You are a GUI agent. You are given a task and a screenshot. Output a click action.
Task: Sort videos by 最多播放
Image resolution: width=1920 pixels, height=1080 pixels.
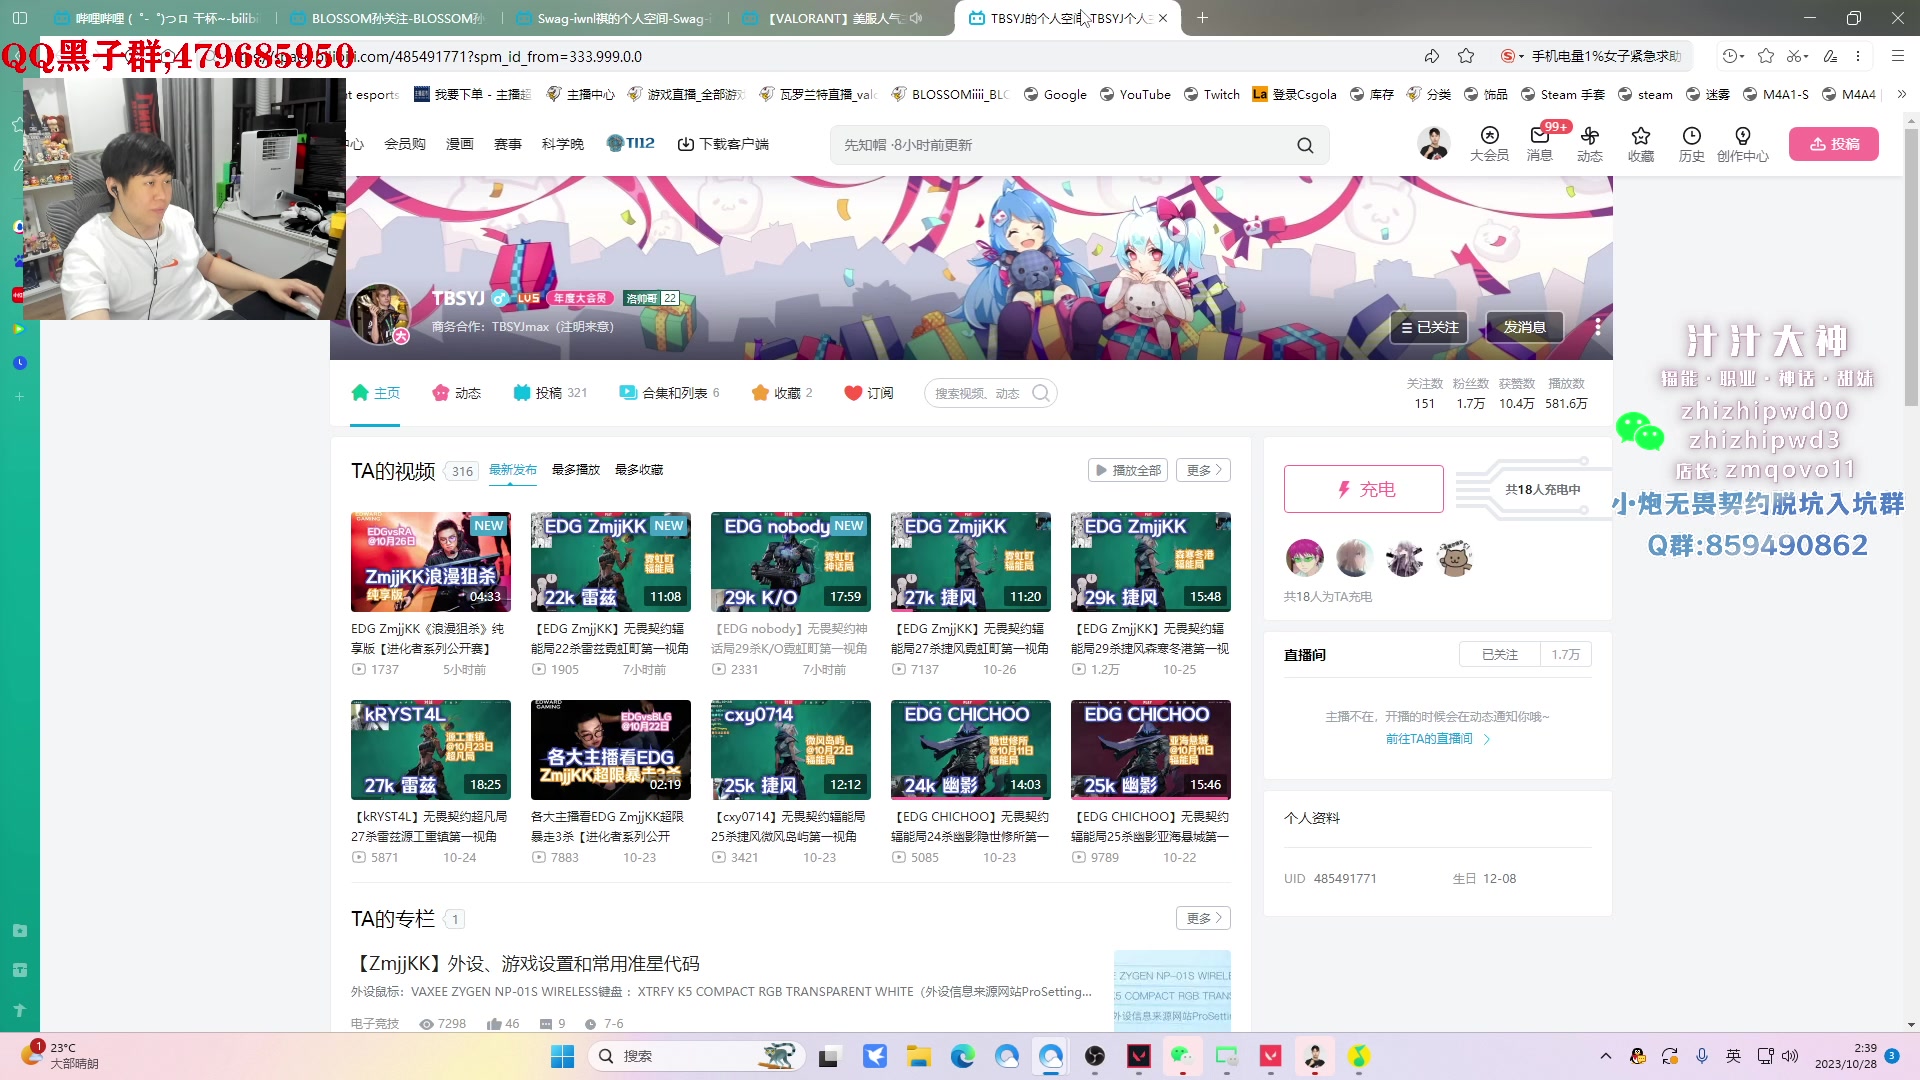coord(576,470)
